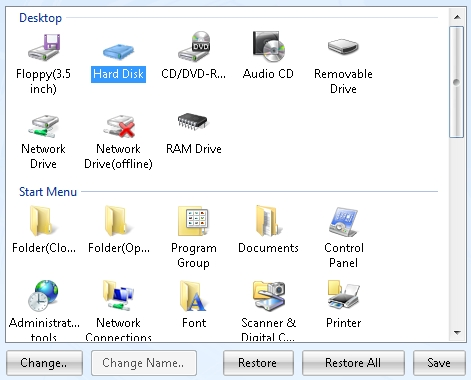Viewport: 471px width, 380px height.
Task: Click the CD/DVD-R... label text
Action: tap(193, 74)
